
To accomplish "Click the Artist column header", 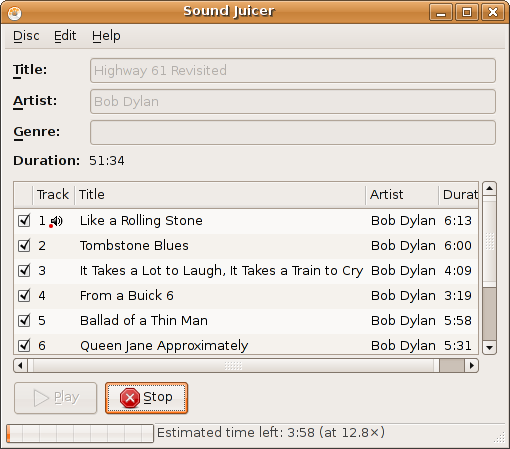I will click(402, 194).
